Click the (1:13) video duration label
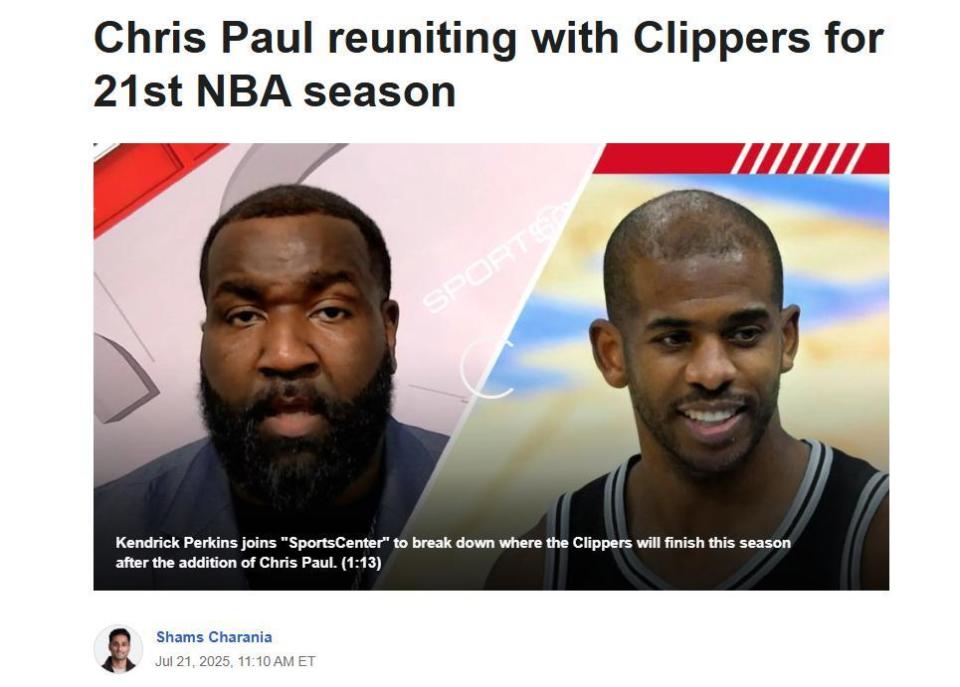 361,562
